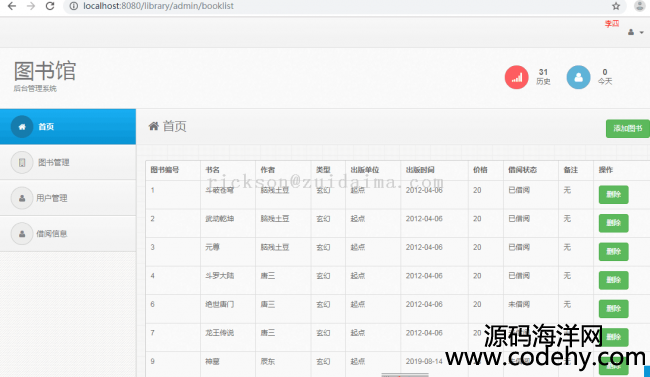Open 用户管理 in the sidebar menu

(x=68, y=198)
